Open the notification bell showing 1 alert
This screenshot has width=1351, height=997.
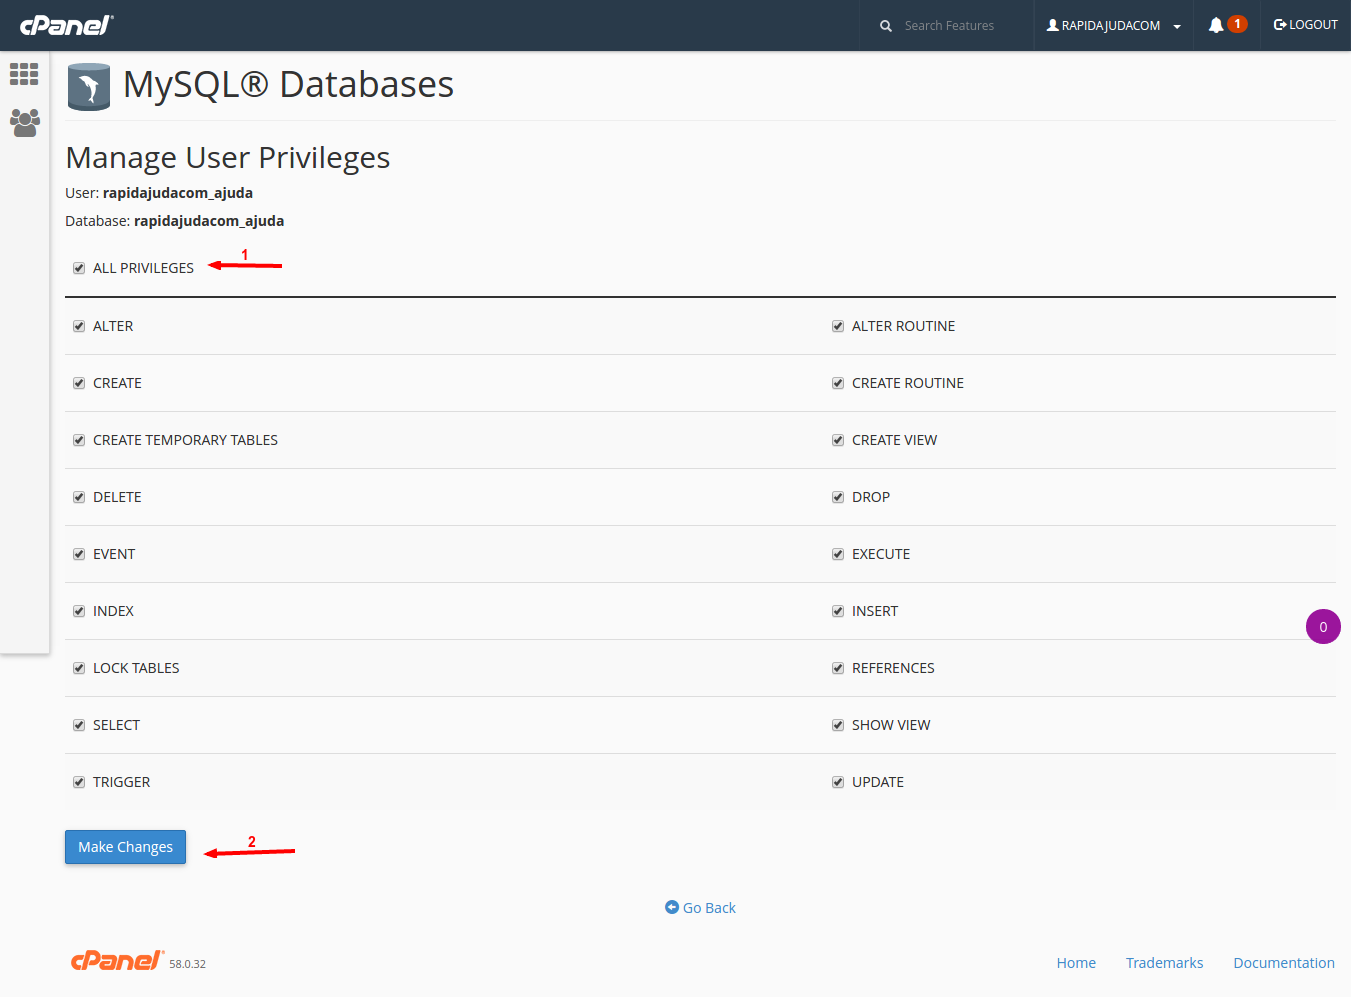(1227, 24)
